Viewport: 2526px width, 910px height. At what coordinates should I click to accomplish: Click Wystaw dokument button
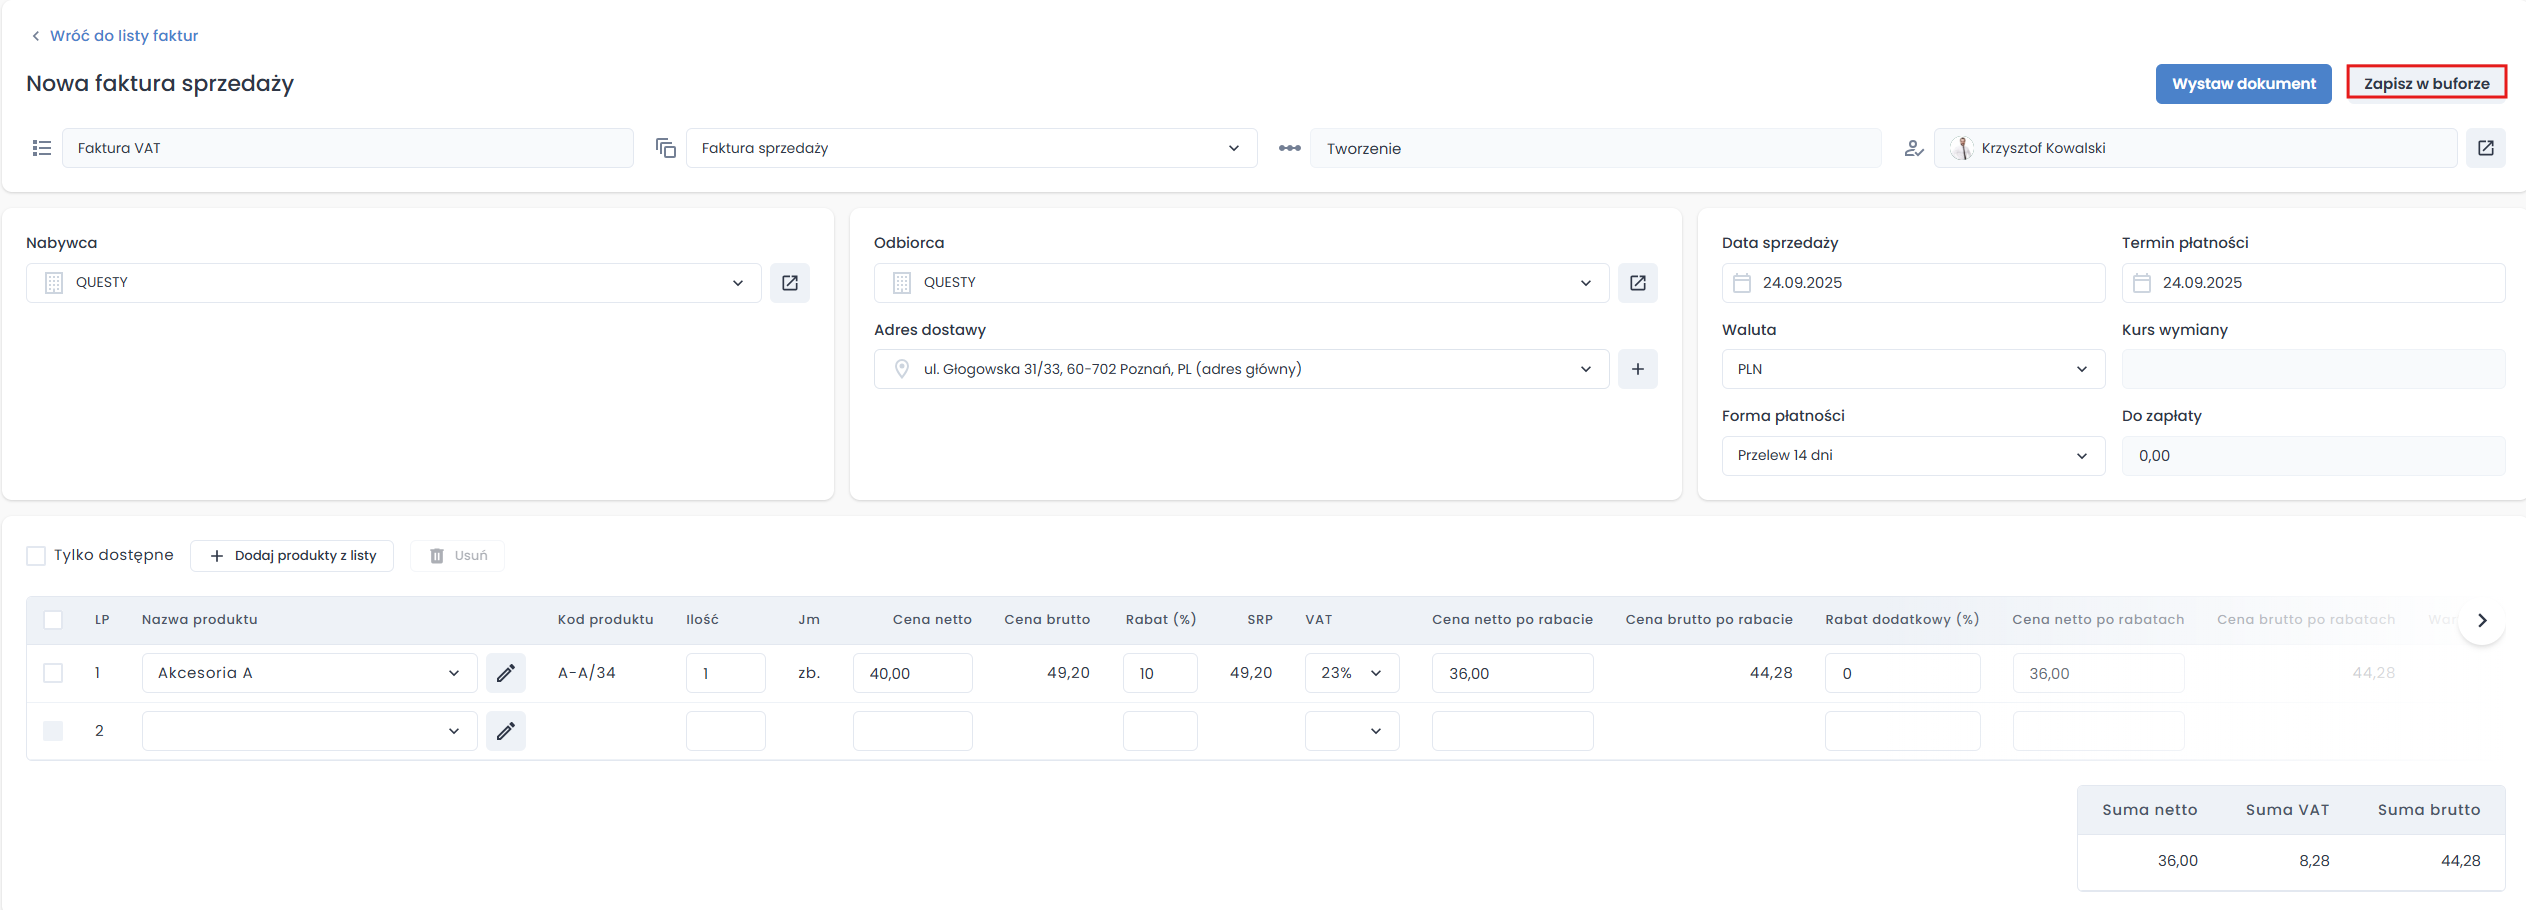[2243, 84]
